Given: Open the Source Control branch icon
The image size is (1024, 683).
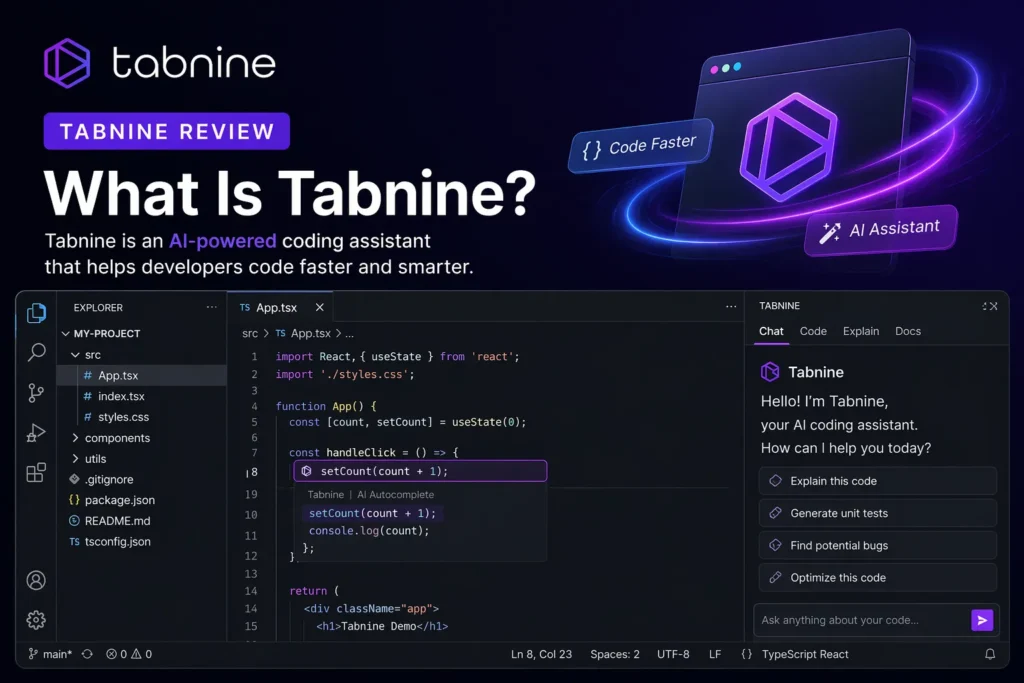Looking at the screenshot, I should [36, 392].
